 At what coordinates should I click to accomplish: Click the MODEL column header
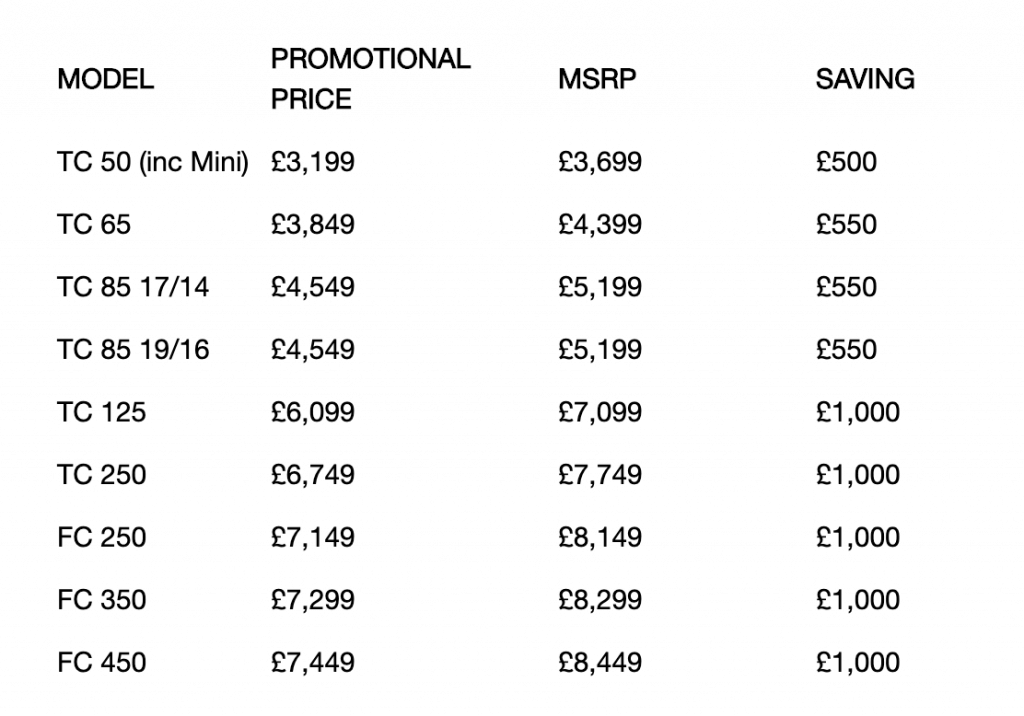[106, 79]
